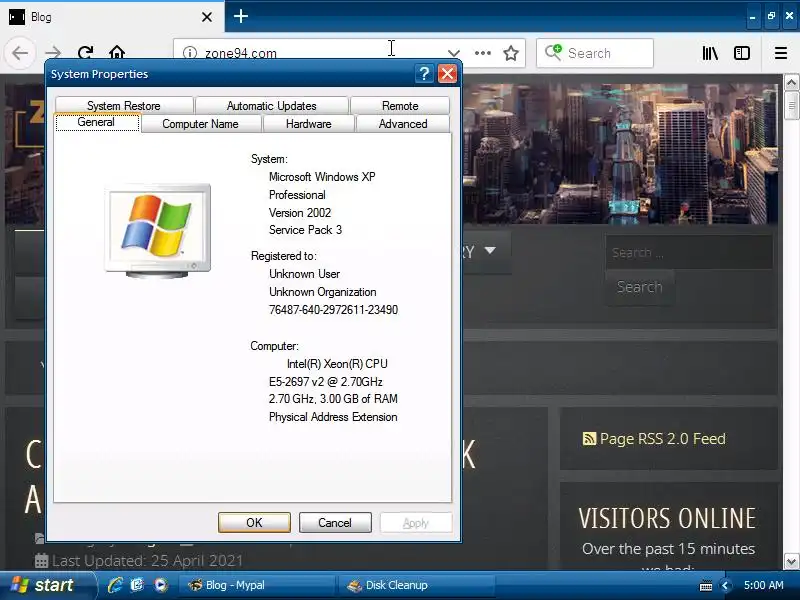
Task: Launch Internet Explorer from Quick Launch
Action: (115, 585)
